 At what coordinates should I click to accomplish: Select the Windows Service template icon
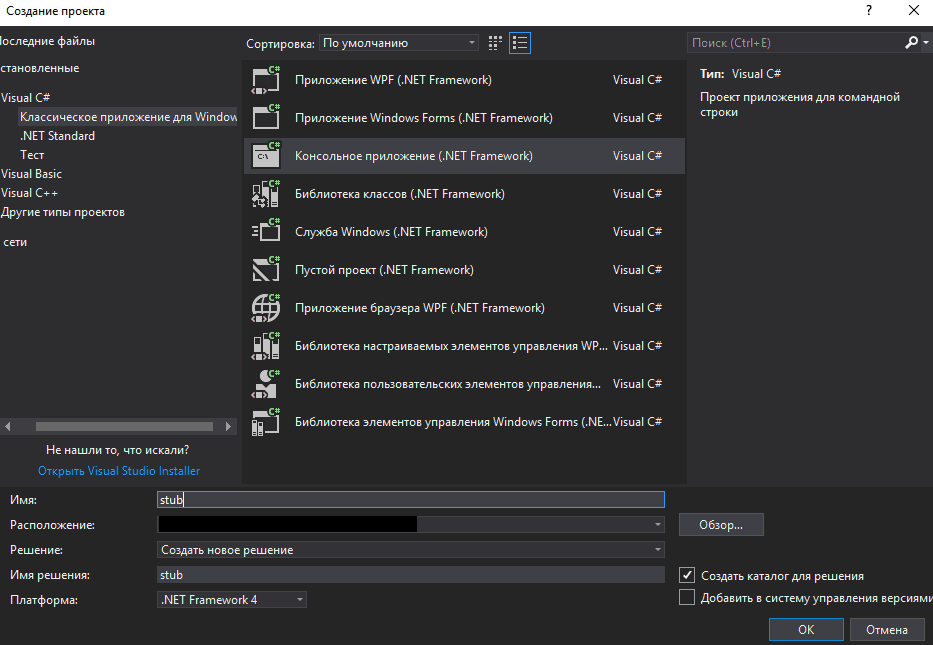click(265, 232)
